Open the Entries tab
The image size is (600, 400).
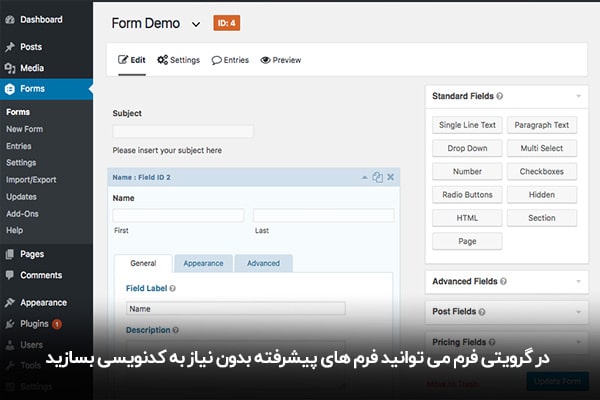point(230,60)
